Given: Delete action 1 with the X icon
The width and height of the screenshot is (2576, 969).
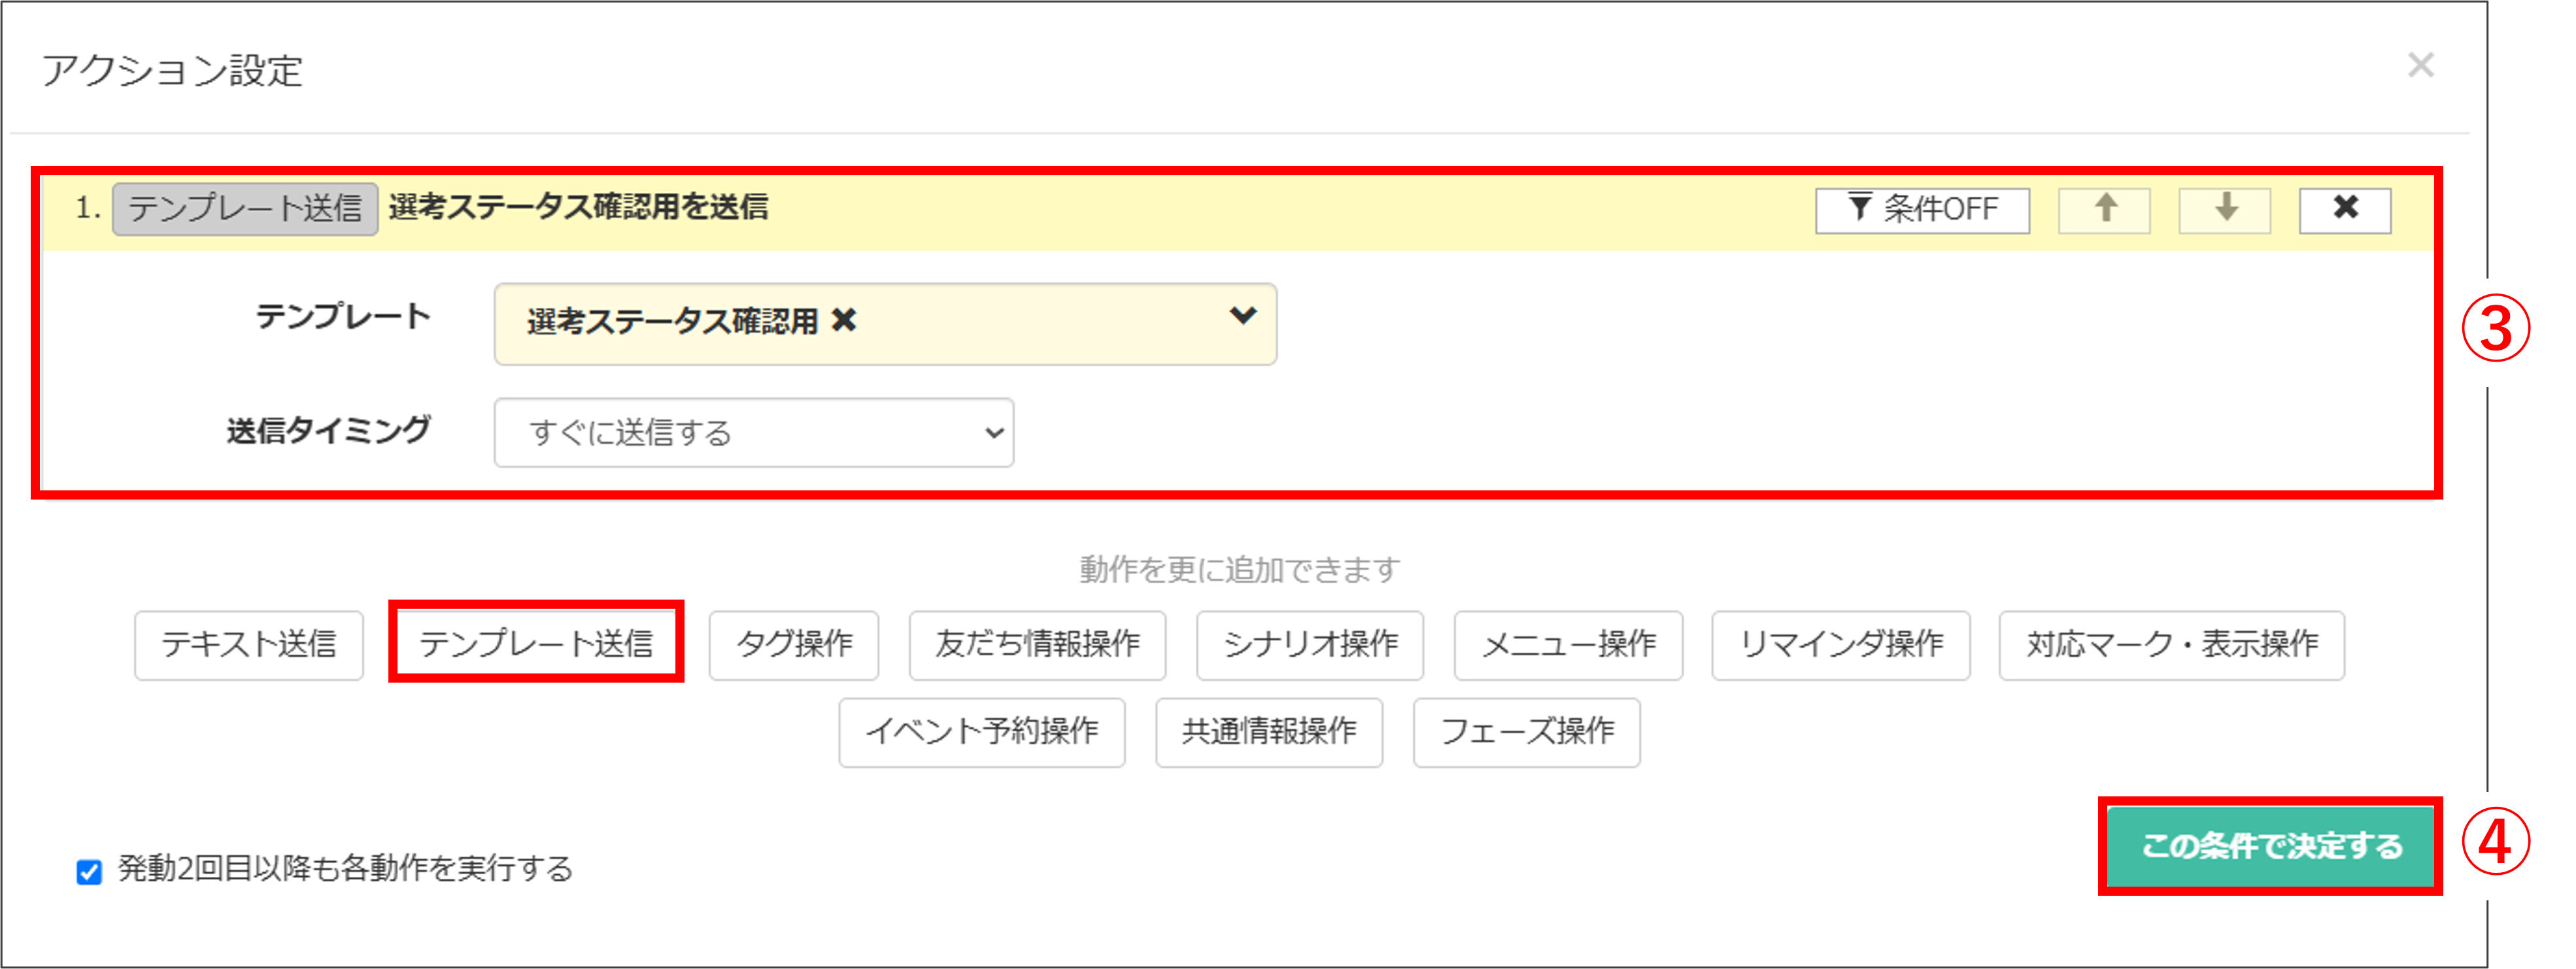Looking at the screenshot, I should [x=2345, y=210].
